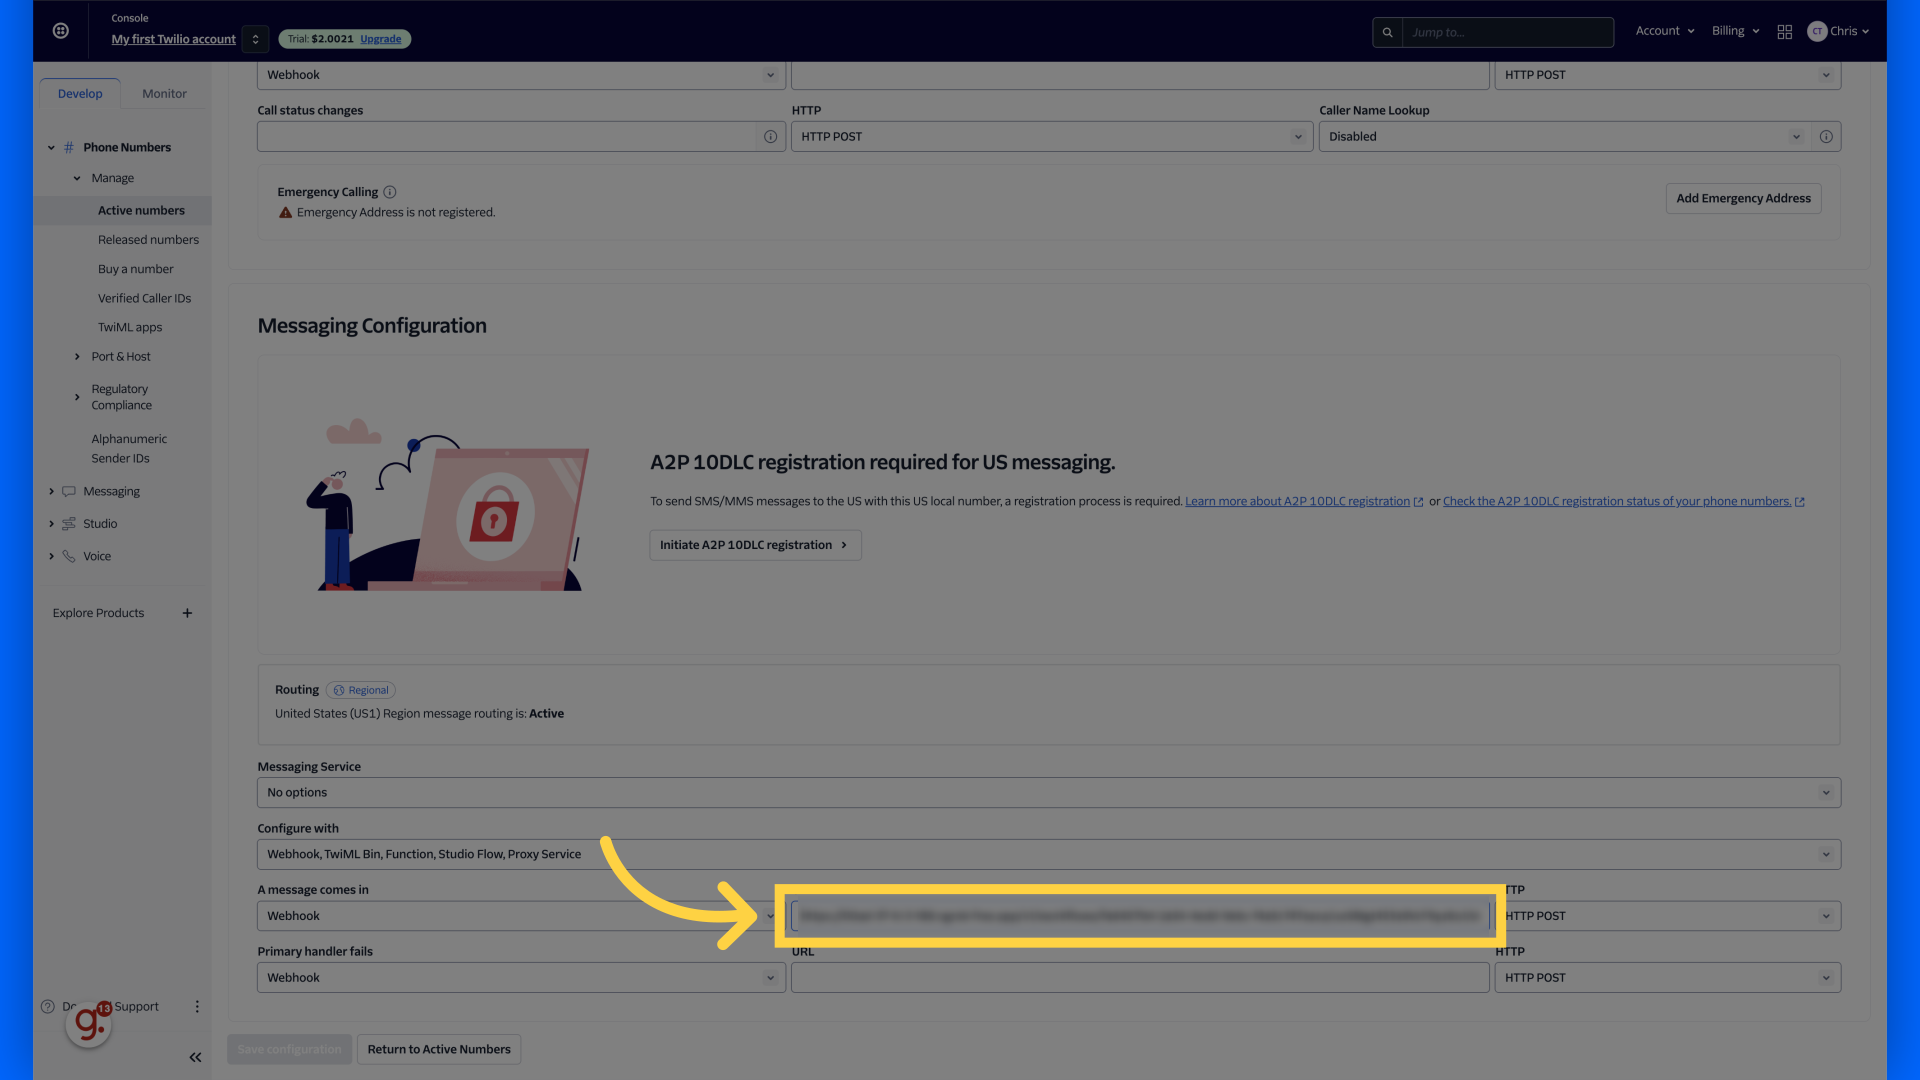The image size is (1920, 1080).
Task: Open message comes in HTTP POST dropdown
Action: 1668,917
